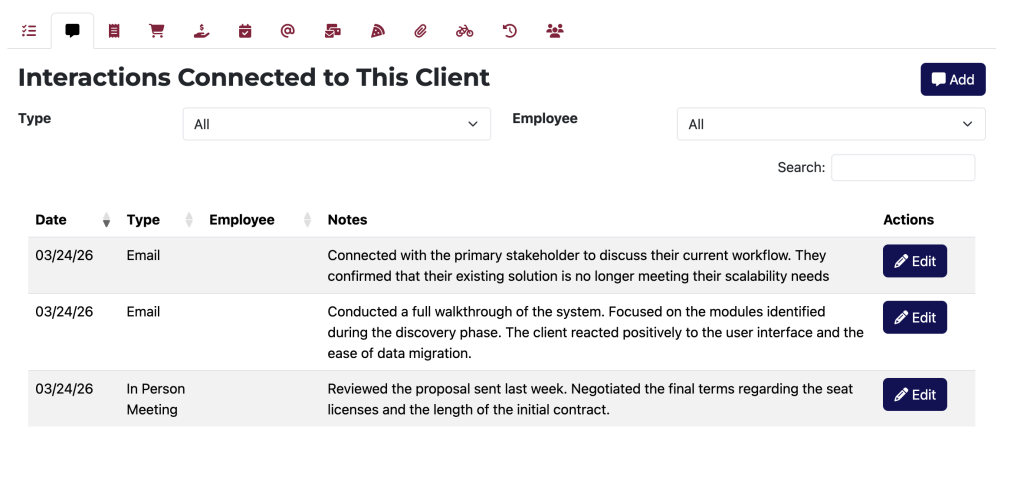Select the speech bubble interactions tab

pos(72,31)
